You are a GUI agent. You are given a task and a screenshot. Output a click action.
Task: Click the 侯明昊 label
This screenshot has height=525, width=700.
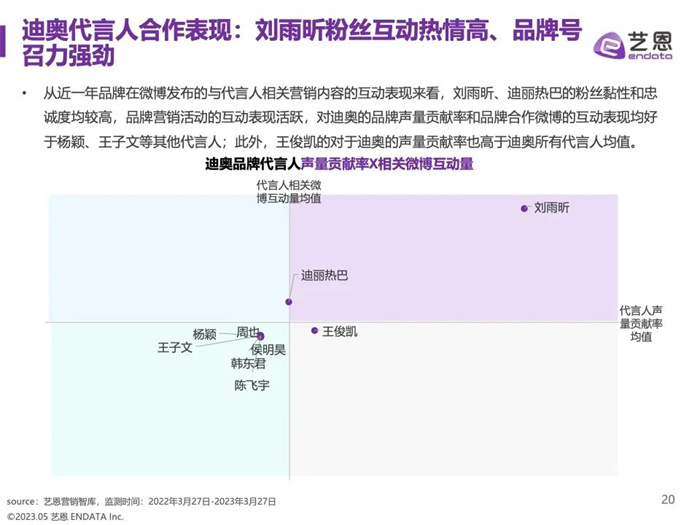(x=268, y=349)
